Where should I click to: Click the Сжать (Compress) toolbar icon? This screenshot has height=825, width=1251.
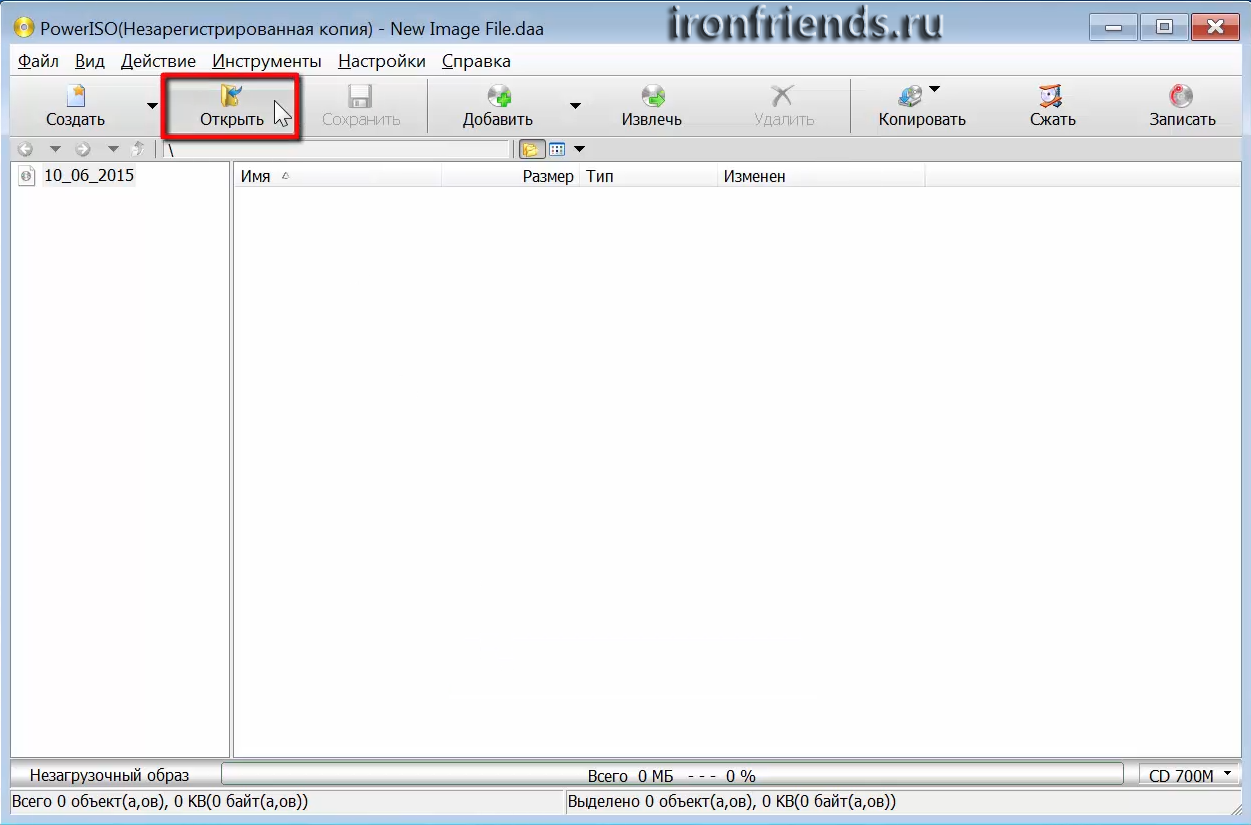[1052, 97]
